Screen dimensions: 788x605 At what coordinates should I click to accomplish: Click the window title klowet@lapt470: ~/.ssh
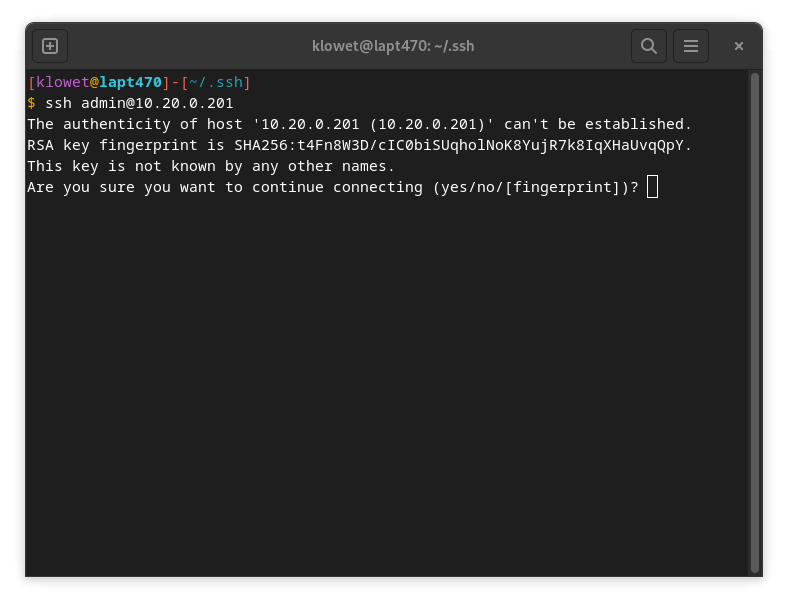point(393,46)
